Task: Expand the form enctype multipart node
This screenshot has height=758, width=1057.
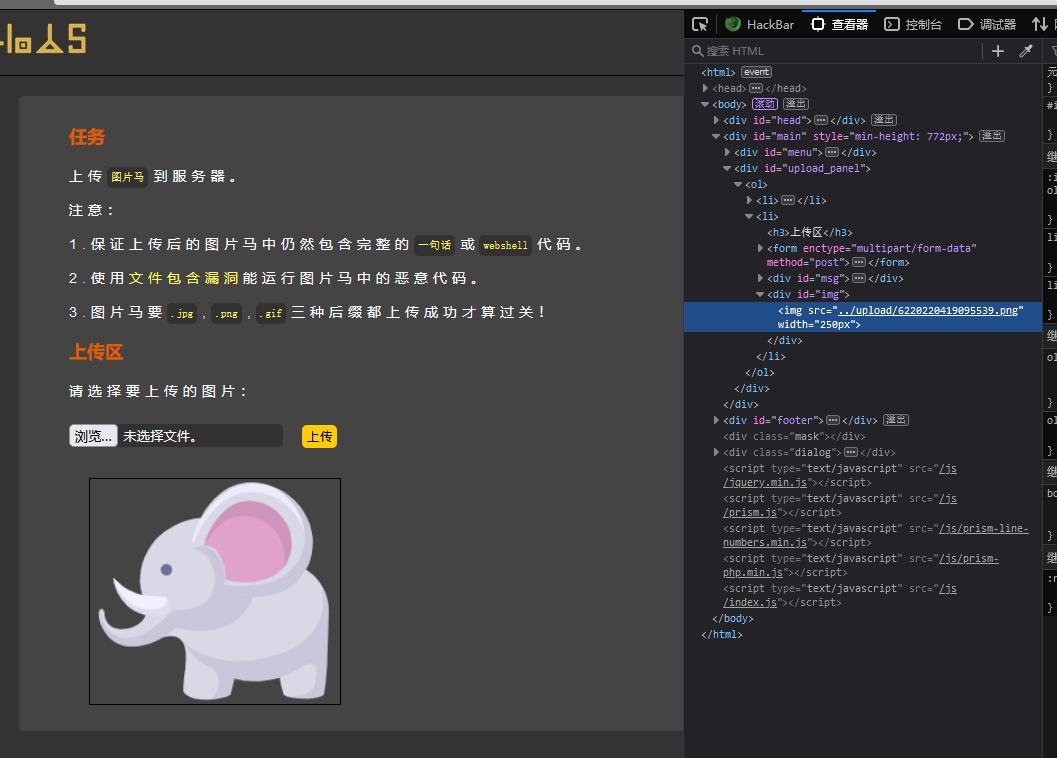Action: tap(760, 248)
